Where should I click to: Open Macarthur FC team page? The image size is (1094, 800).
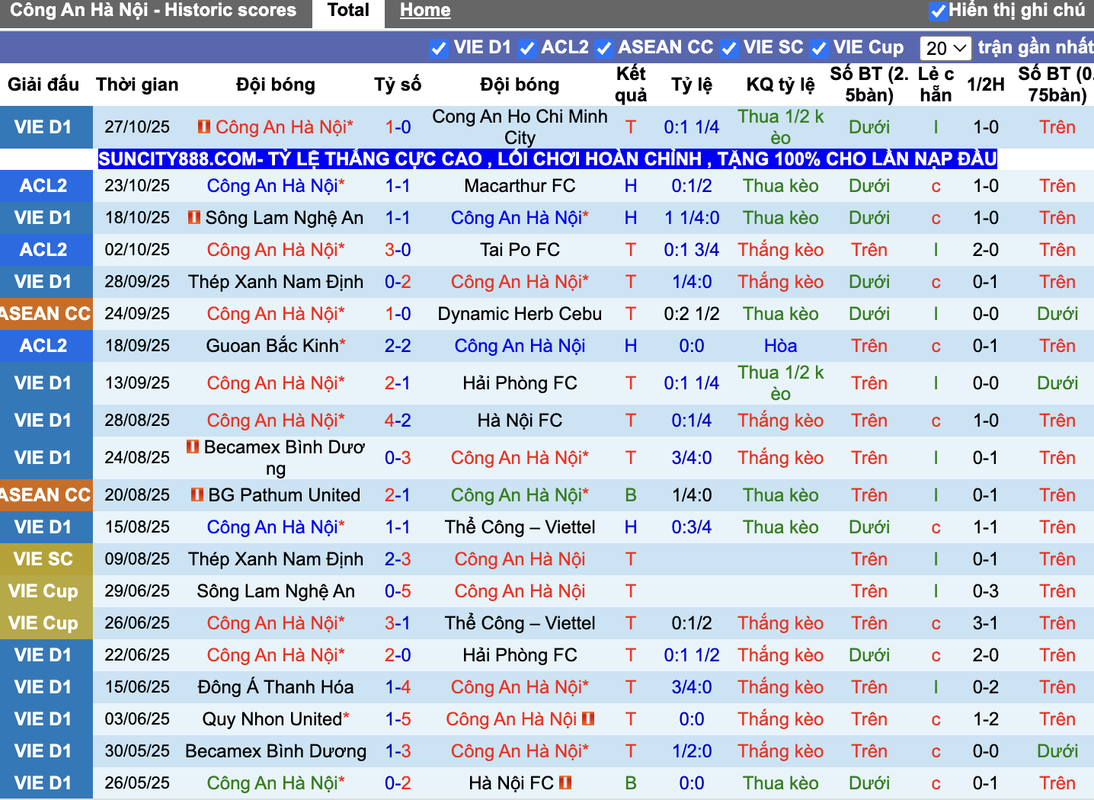point(520,186)
